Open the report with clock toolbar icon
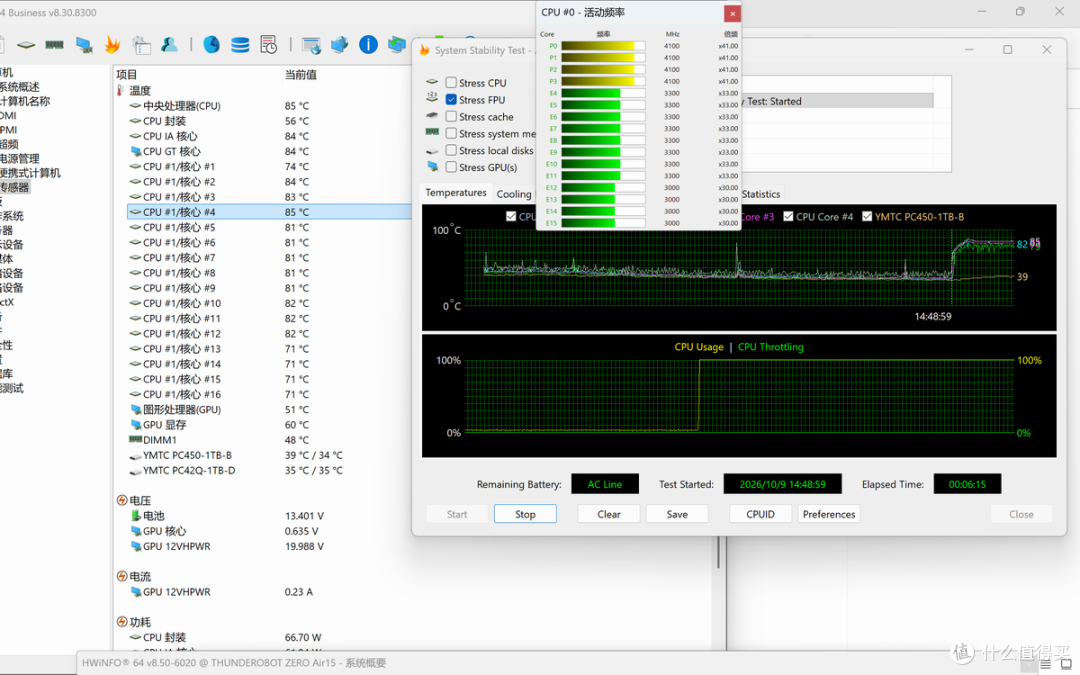 [269, 45]
